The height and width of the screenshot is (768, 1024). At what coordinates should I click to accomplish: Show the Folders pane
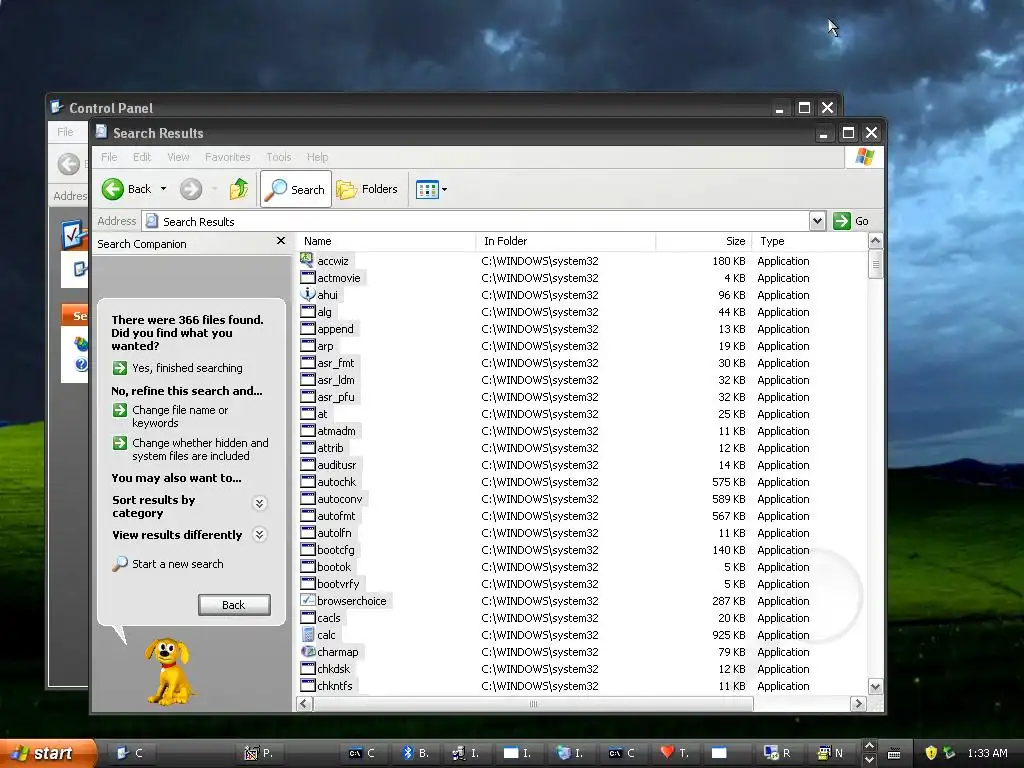(367, 189)
